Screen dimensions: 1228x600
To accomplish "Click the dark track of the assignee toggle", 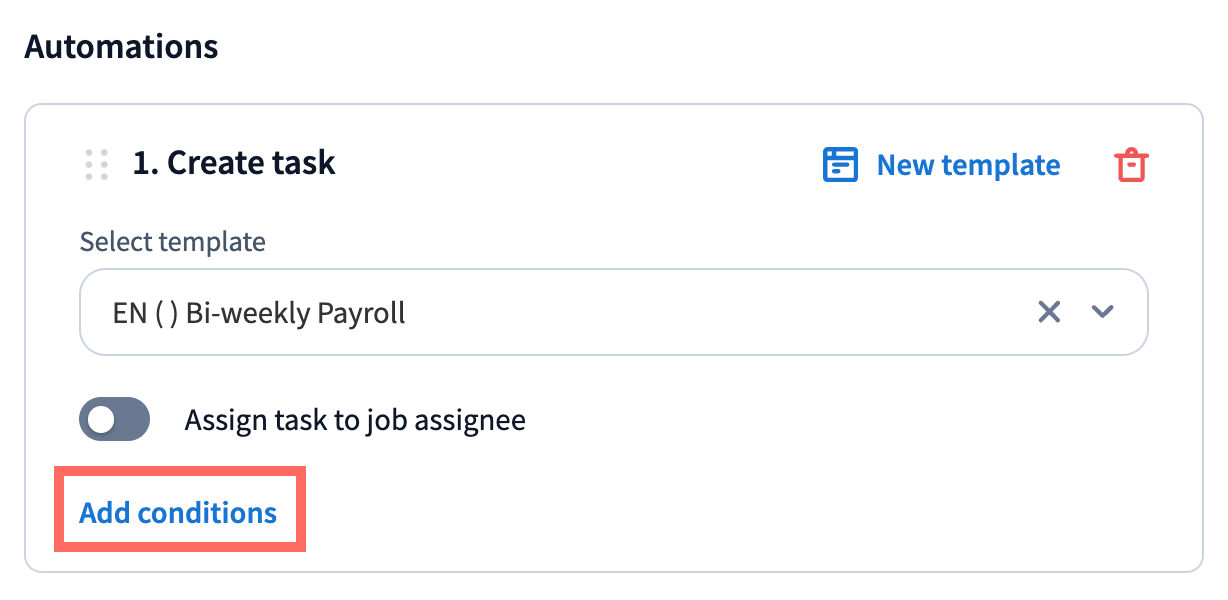I will [x=133, y=420].
